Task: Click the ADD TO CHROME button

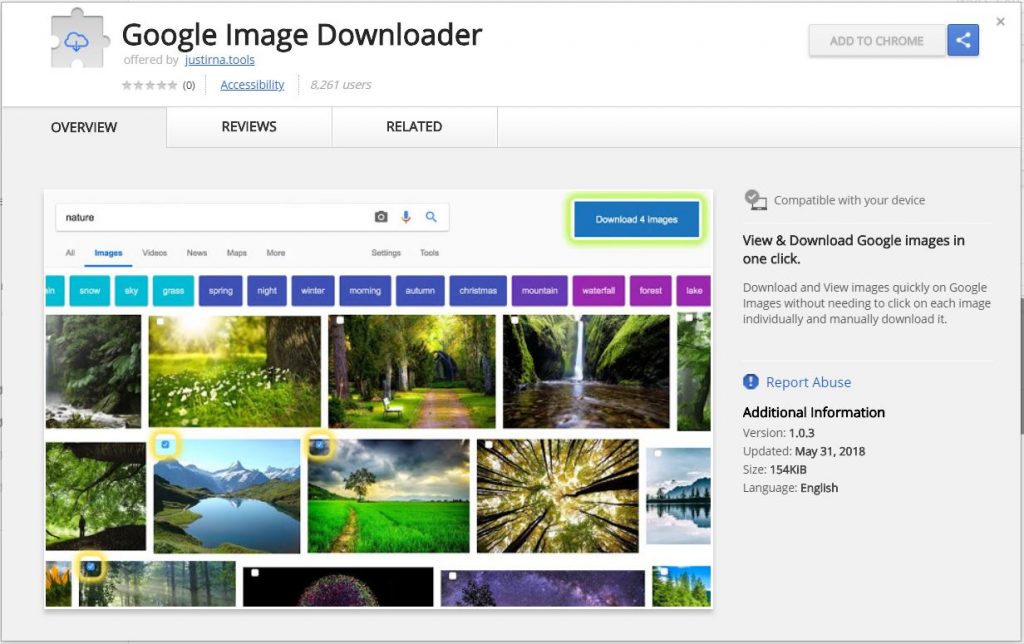Action: coord(877,41)
